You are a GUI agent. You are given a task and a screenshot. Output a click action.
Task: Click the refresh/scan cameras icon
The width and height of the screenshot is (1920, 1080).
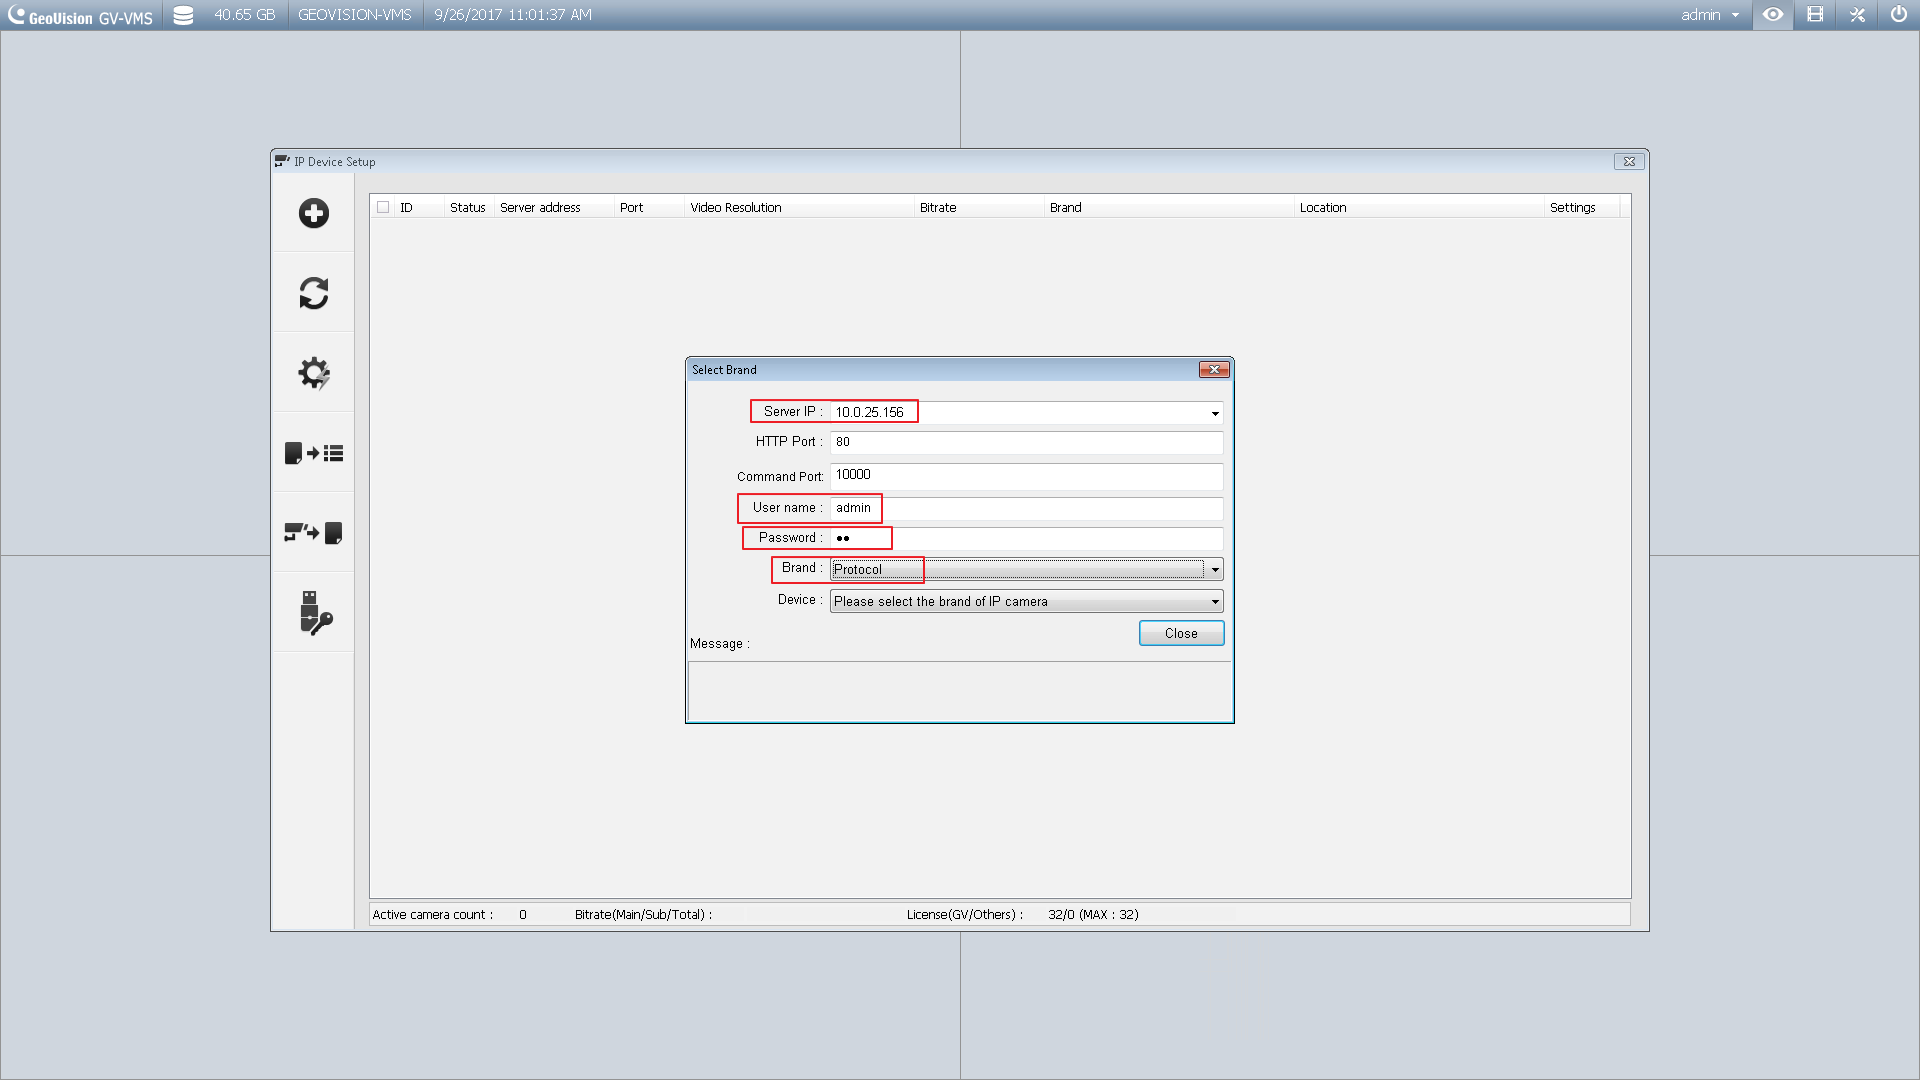(313, 293)
